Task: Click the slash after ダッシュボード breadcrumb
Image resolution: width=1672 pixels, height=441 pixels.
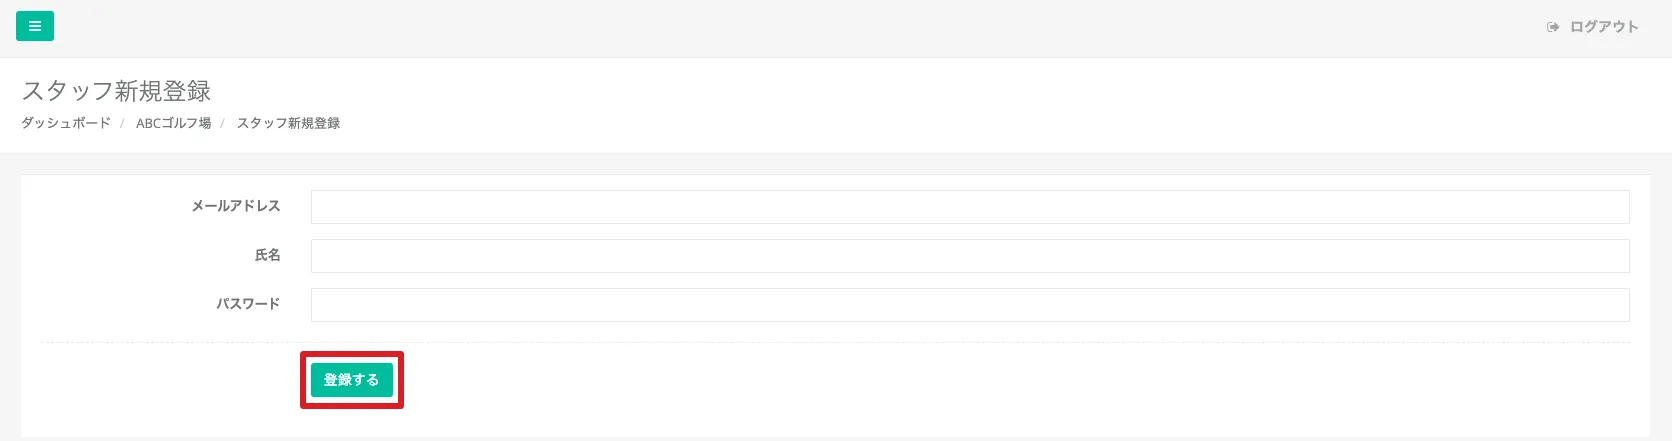Action: (x=122, y=123)
